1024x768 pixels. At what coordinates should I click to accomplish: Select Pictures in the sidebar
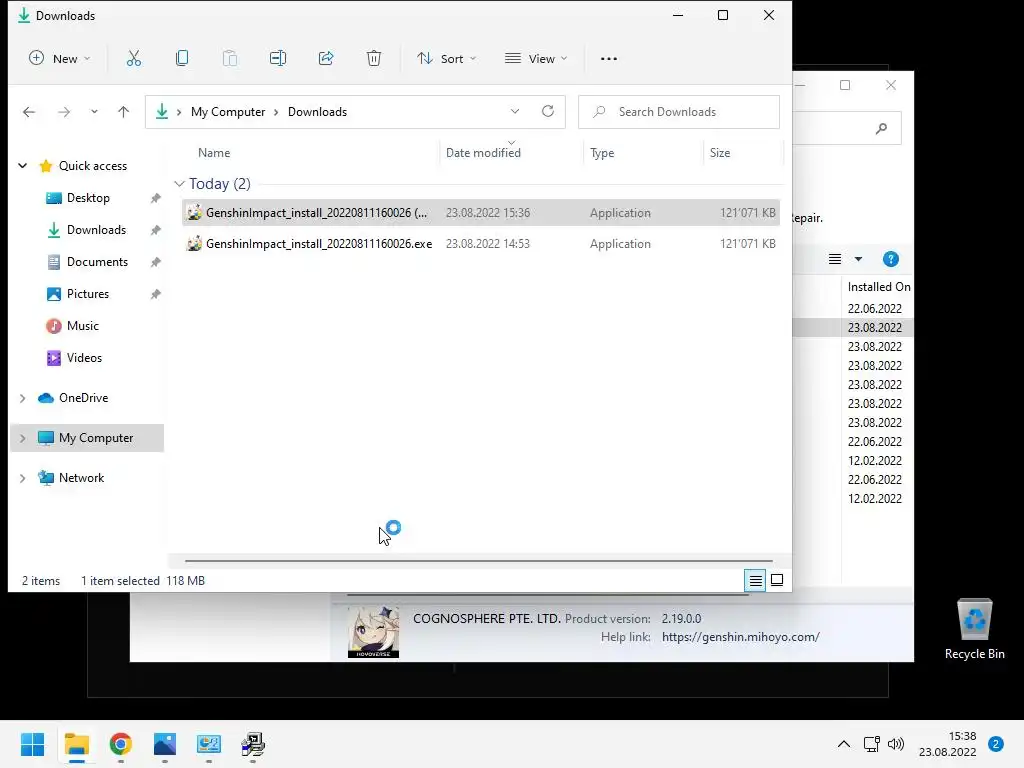[x=88, y=294]
